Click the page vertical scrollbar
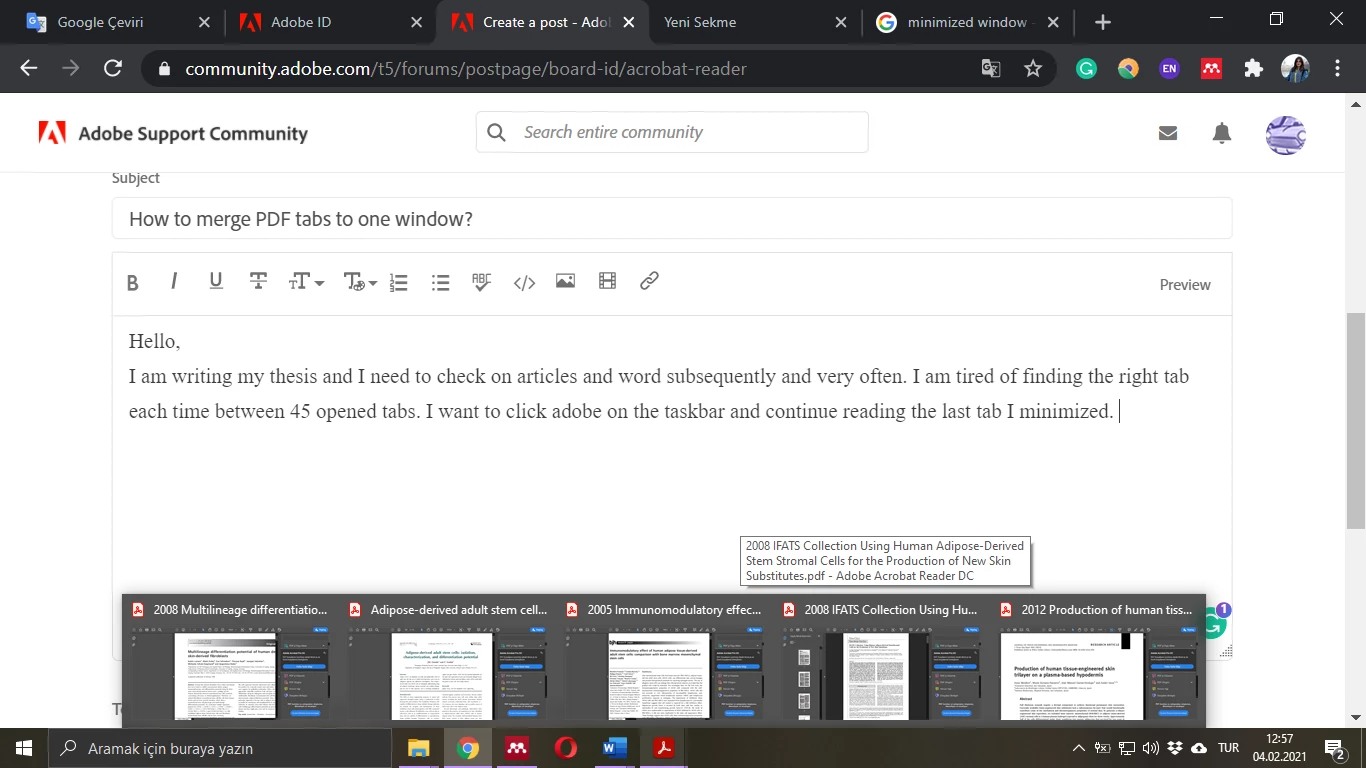 (1356, 420)
